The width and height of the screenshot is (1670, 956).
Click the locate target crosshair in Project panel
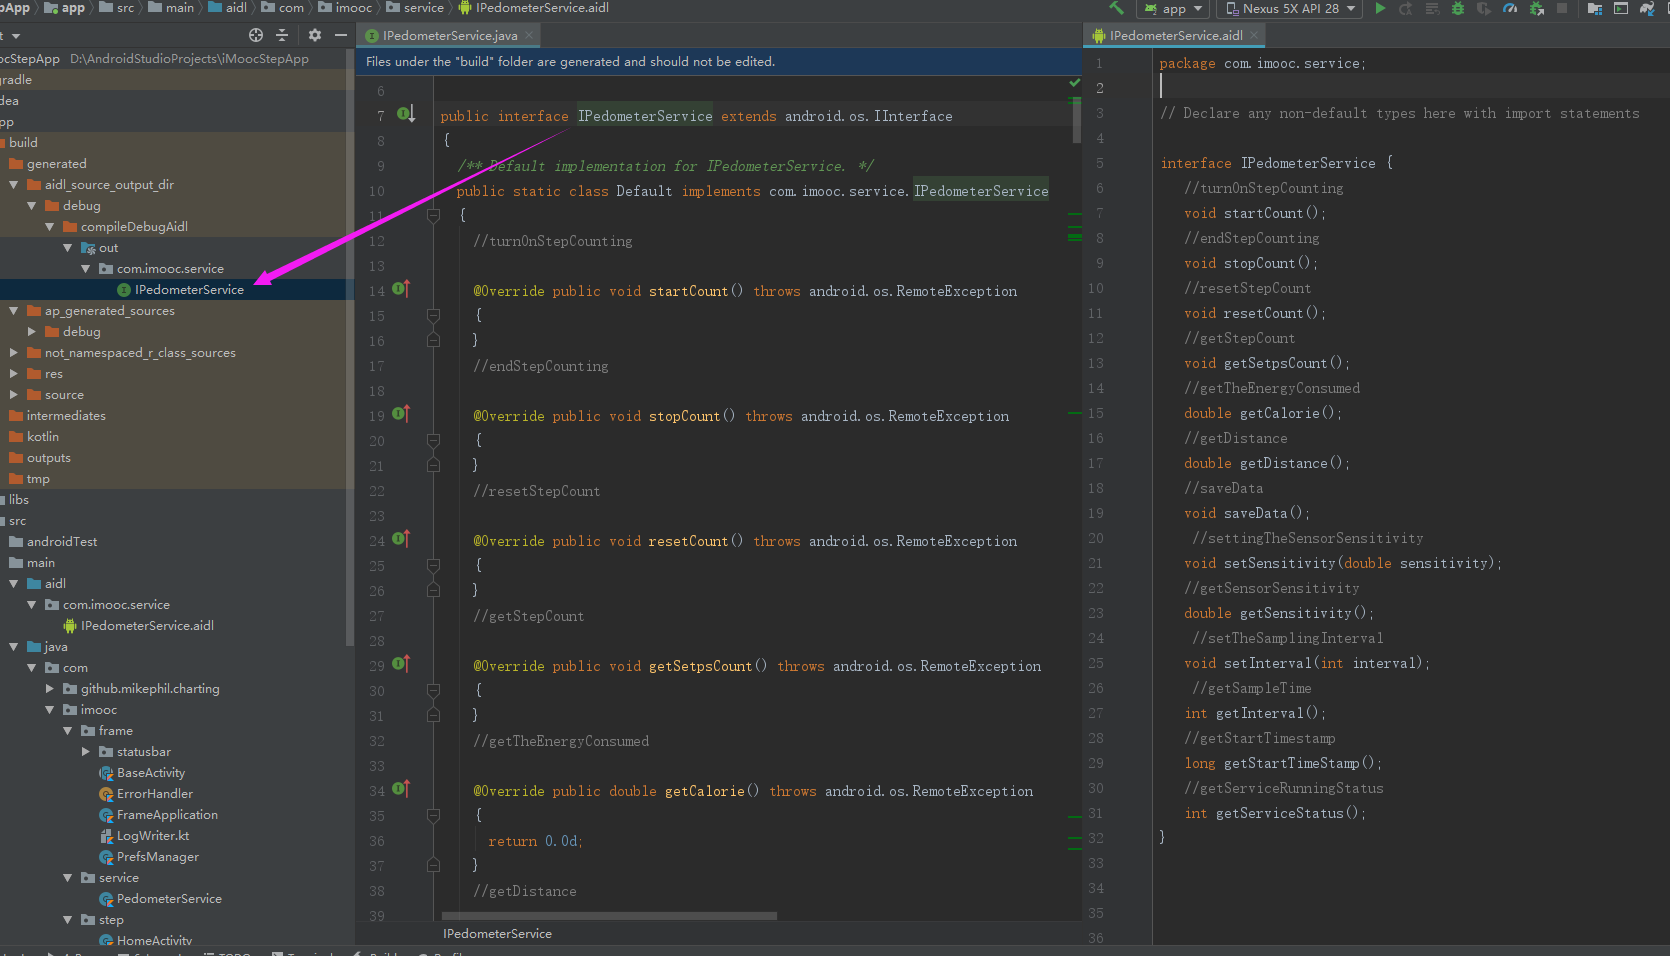(x=256, y=35)
